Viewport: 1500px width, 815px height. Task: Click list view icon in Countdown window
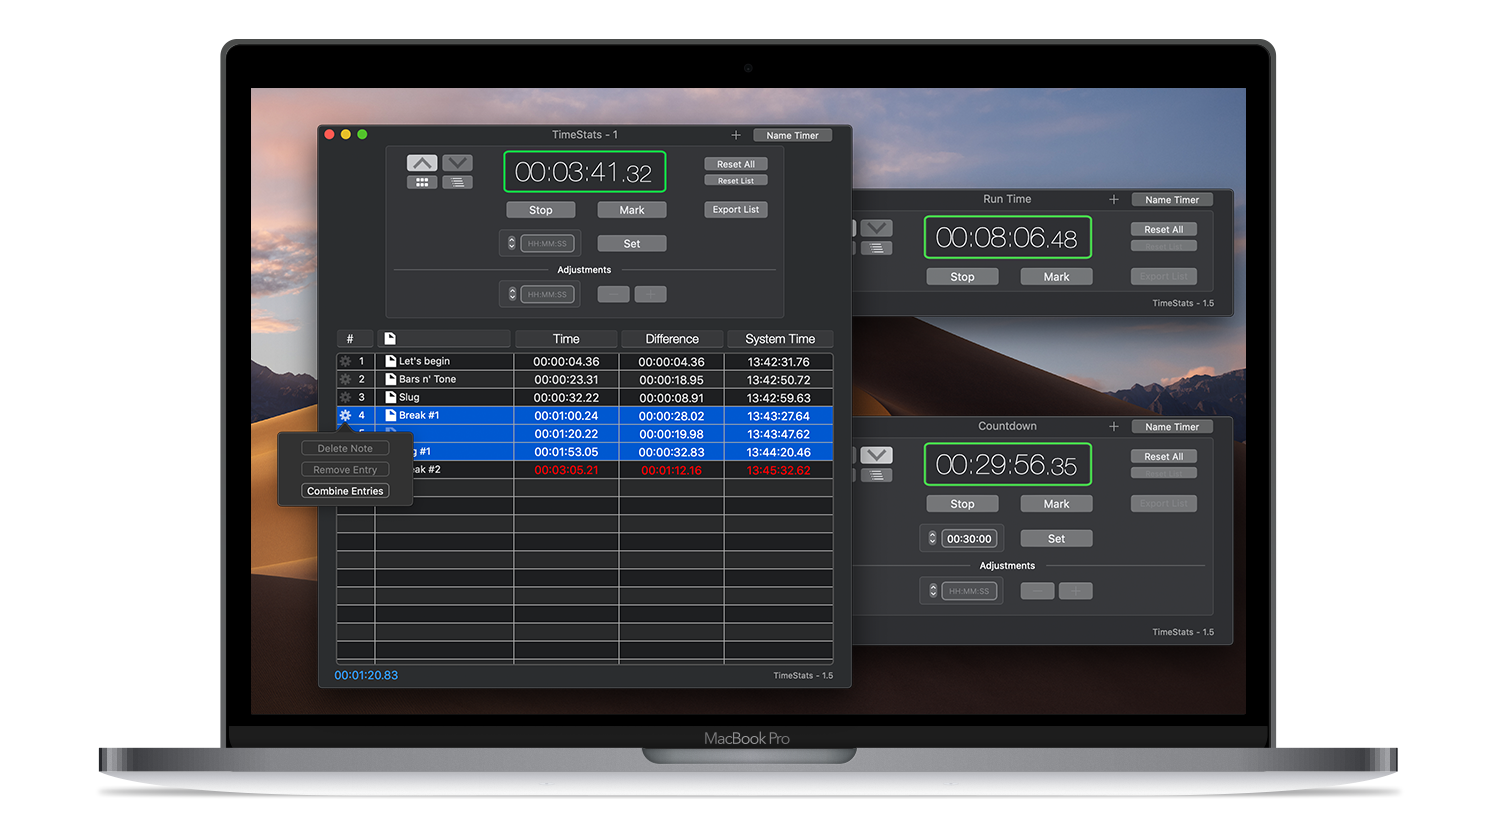[x=876, y=475]
